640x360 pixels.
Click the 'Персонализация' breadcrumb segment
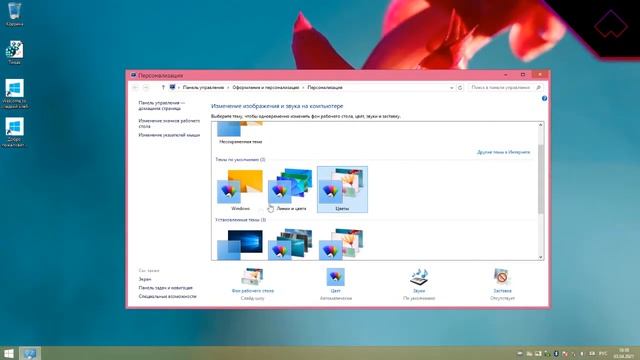[x=325, y=88]
